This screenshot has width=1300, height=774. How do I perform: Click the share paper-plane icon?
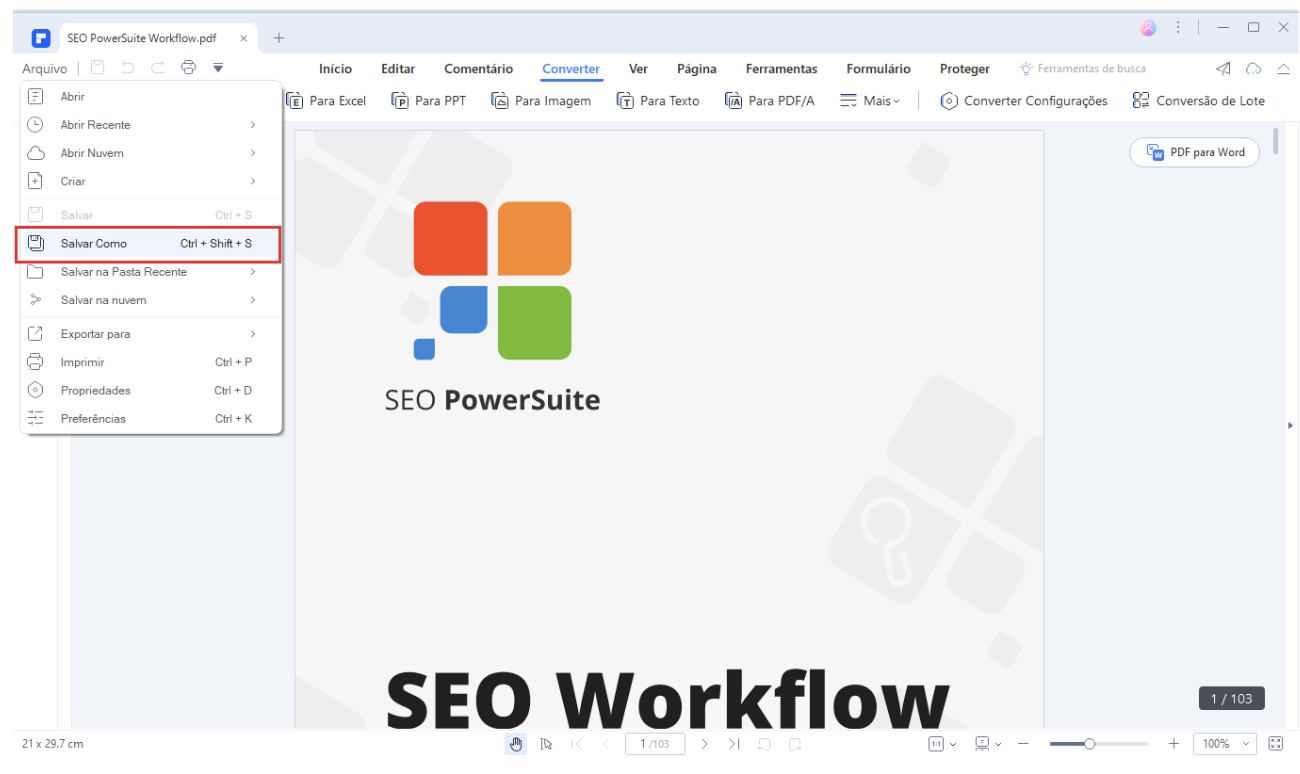(x=1223, y=69)
